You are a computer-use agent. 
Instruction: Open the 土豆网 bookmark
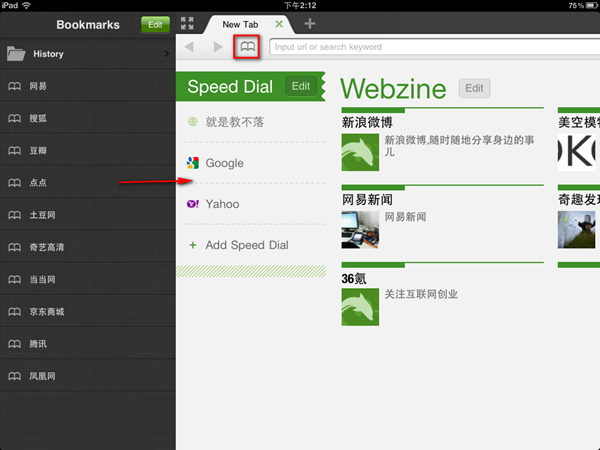pyautogui.click(x=88, y=215)
